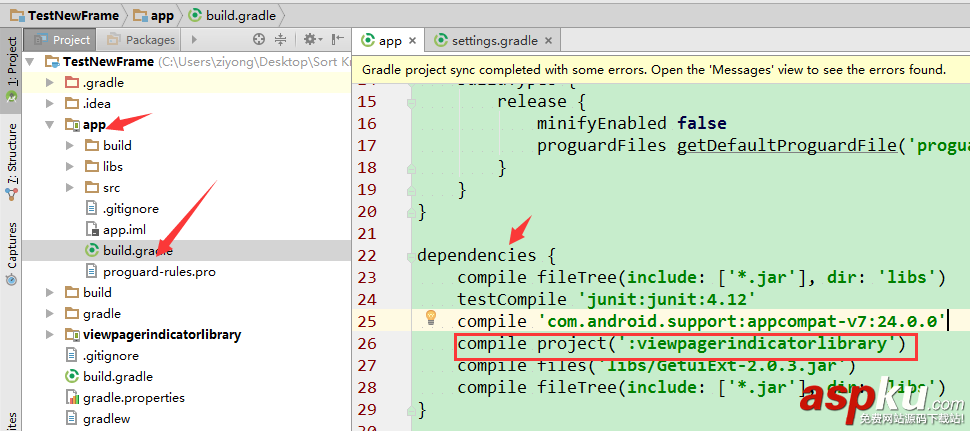Click the lightbulb quick-fix icon on line 25

[x=431, y=318]
